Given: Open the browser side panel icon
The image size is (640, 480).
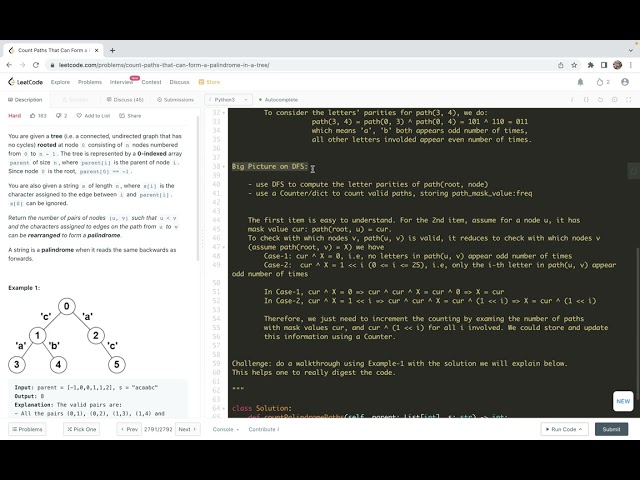Looking at the screenshot, I should [x=604, y=65].
